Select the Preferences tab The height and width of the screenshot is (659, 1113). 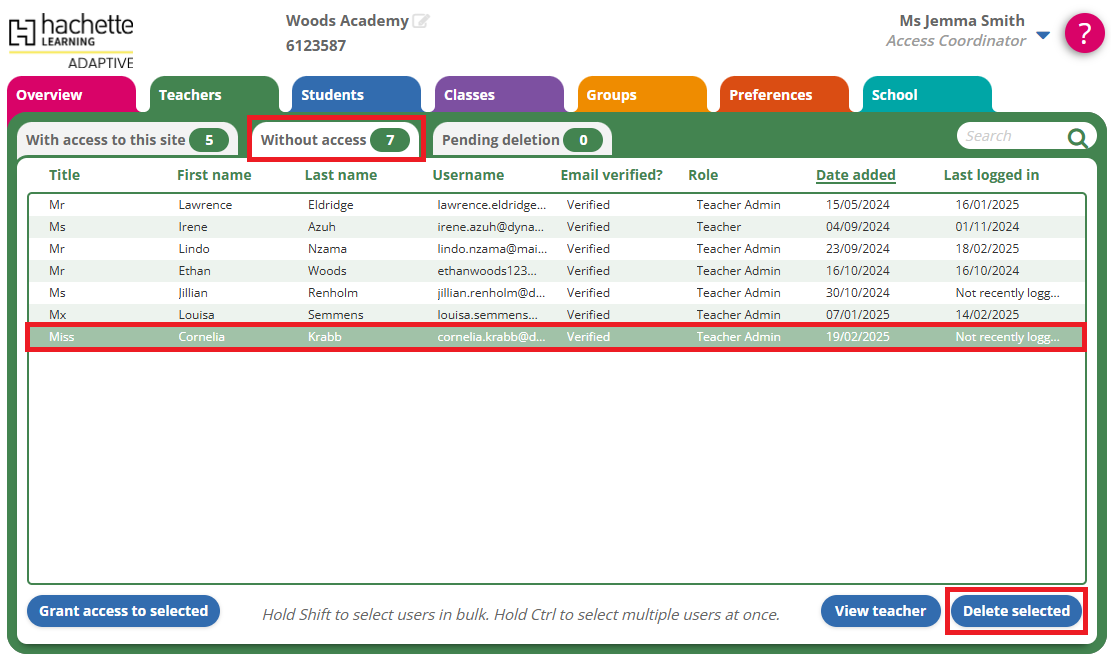tap(770, 95)
